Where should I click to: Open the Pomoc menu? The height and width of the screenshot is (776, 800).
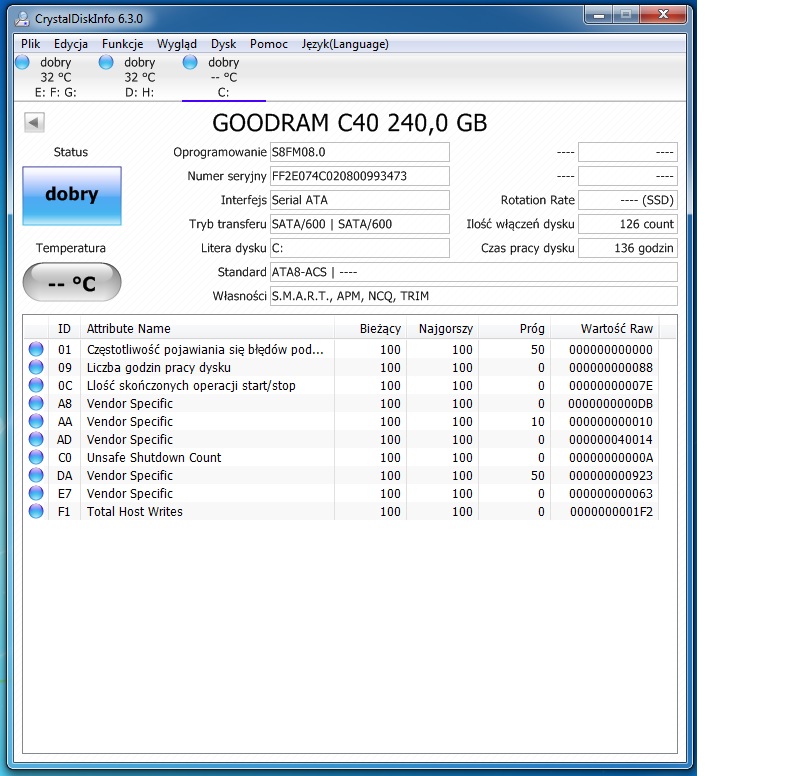tap(269, 44)
